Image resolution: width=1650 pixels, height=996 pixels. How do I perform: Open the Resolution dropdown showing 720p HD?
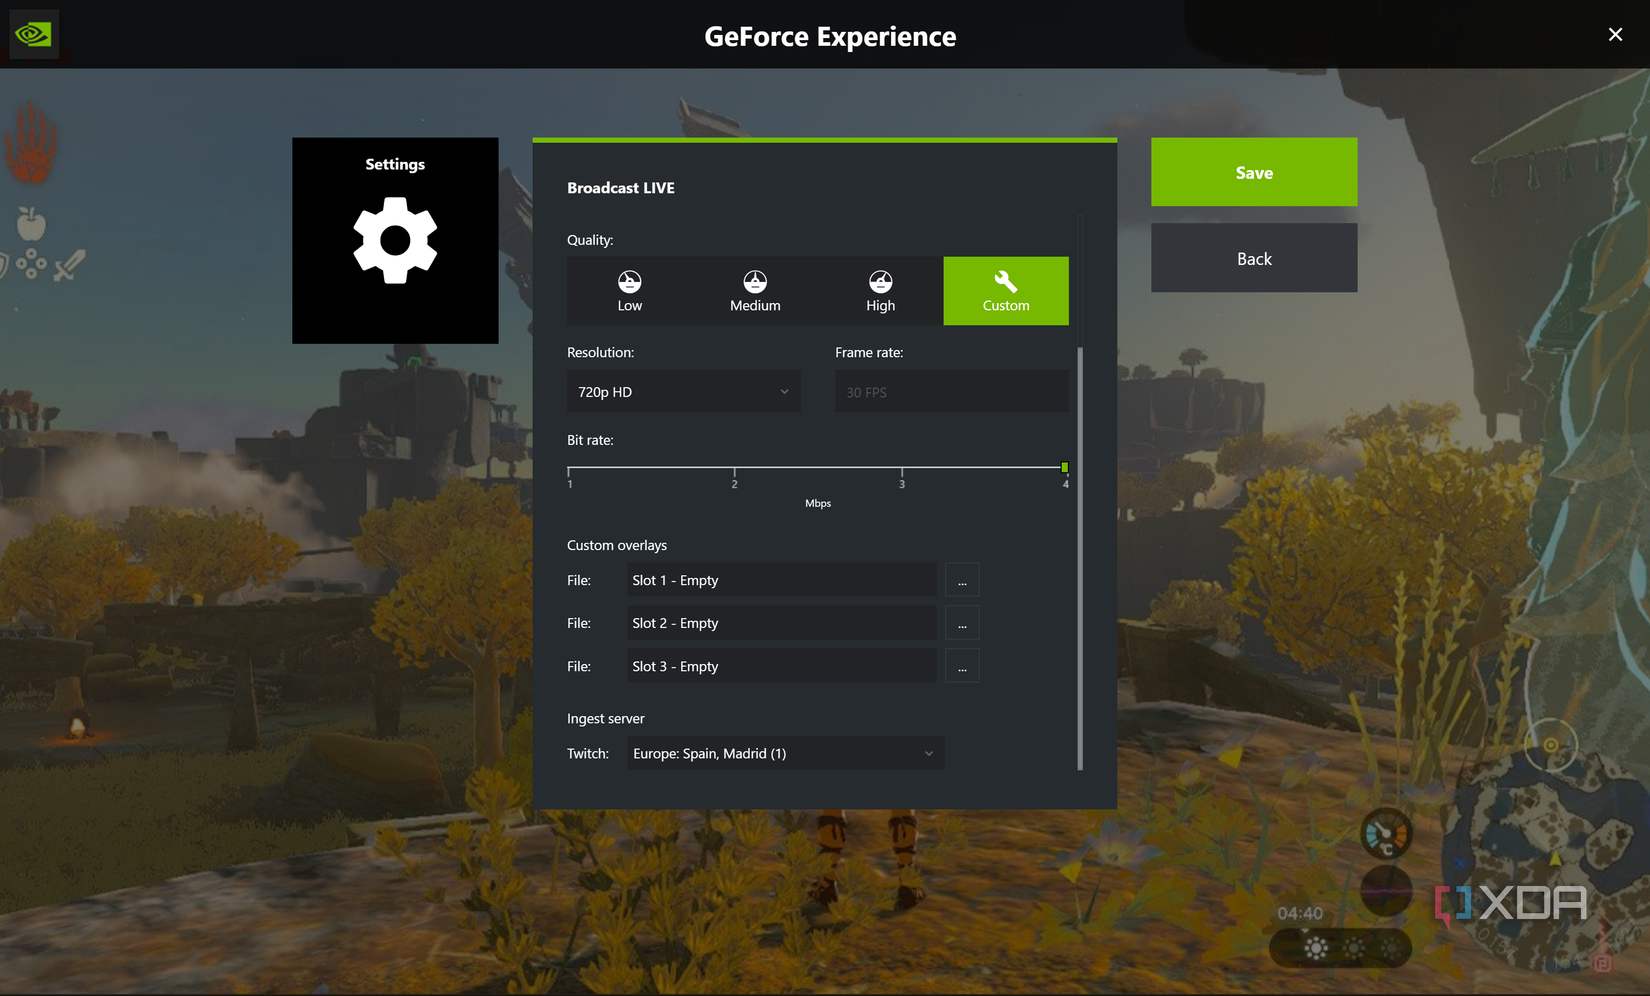coord(683,391)
